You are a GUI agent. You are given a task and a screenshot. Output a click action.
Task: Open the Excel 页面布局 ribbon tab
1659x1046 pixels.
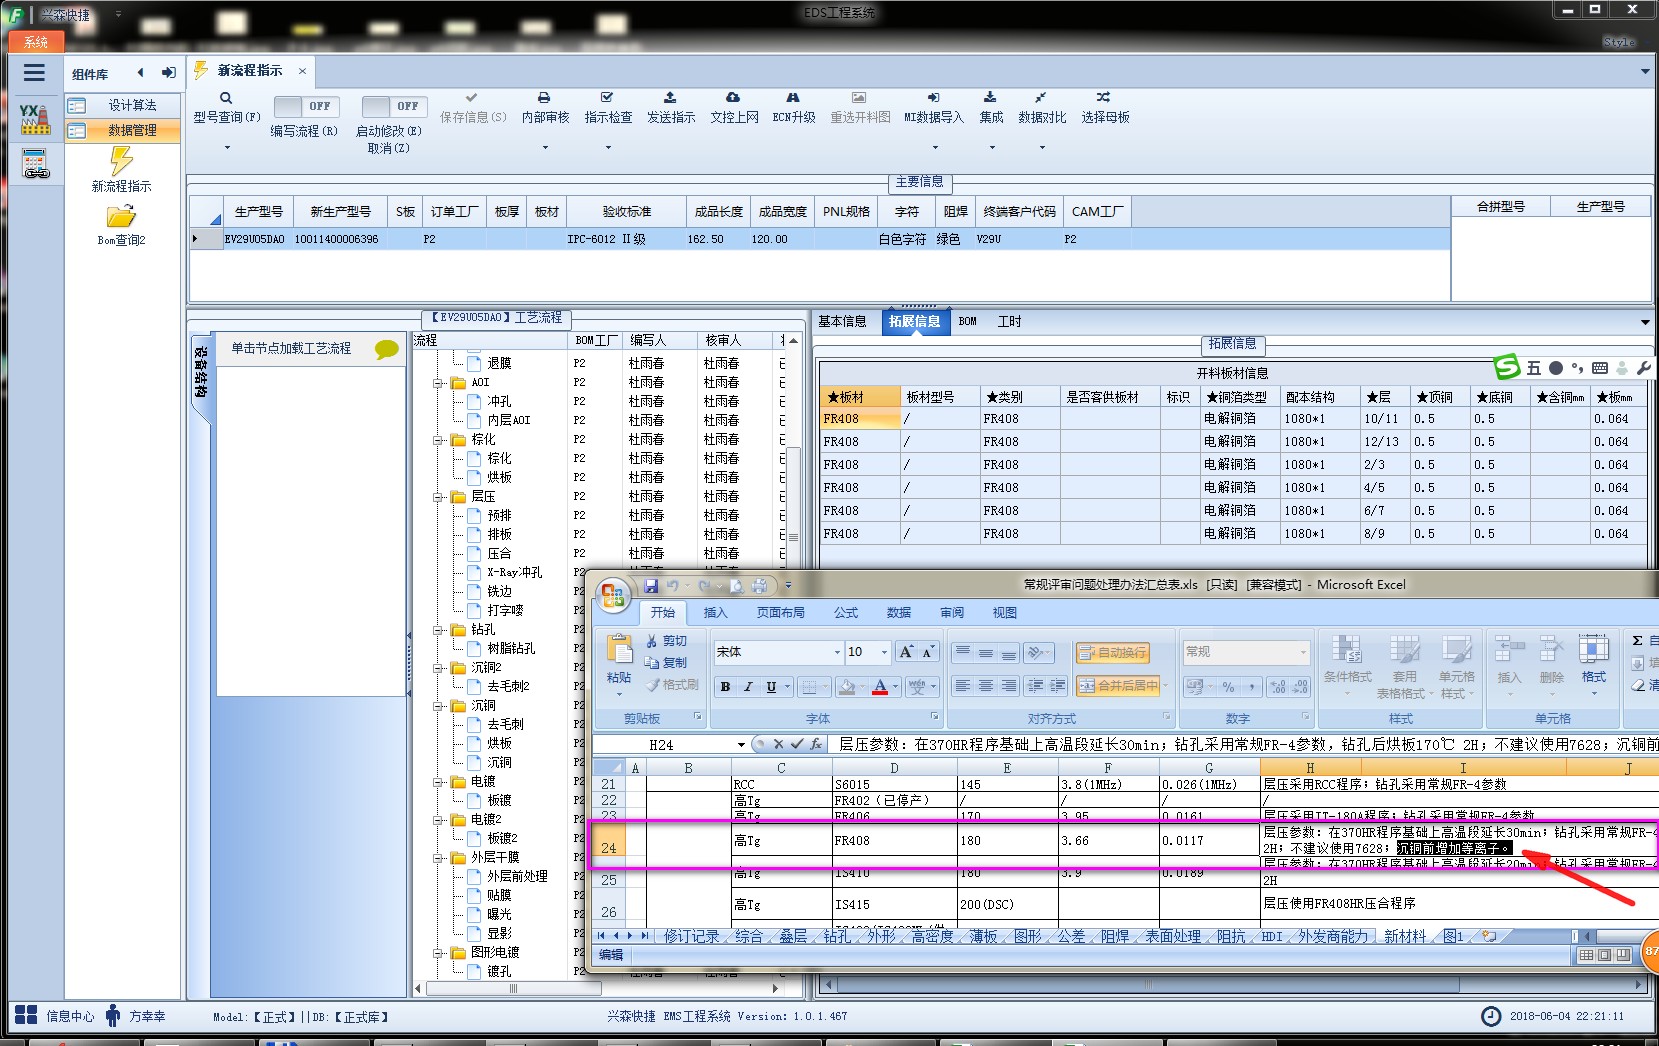pos(780,613)
